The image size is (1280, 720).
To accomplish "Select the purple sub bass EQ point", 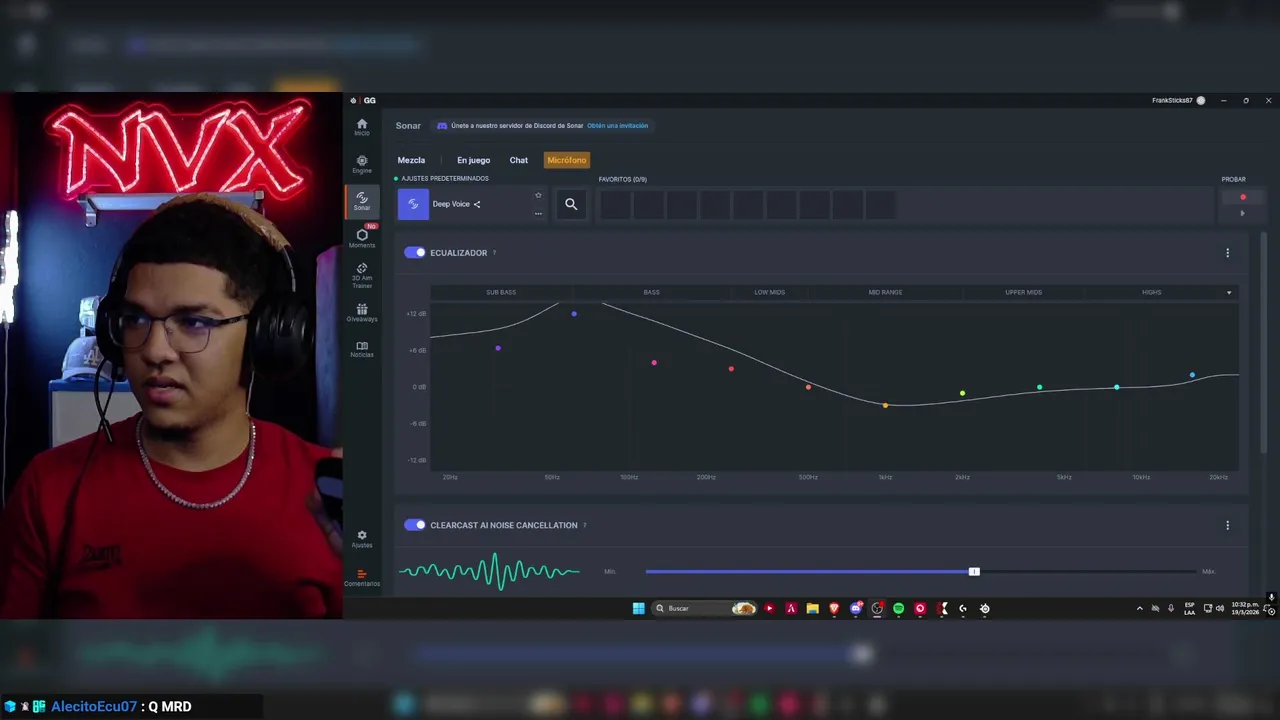I will pyautogui.click(x=498, y=348).
